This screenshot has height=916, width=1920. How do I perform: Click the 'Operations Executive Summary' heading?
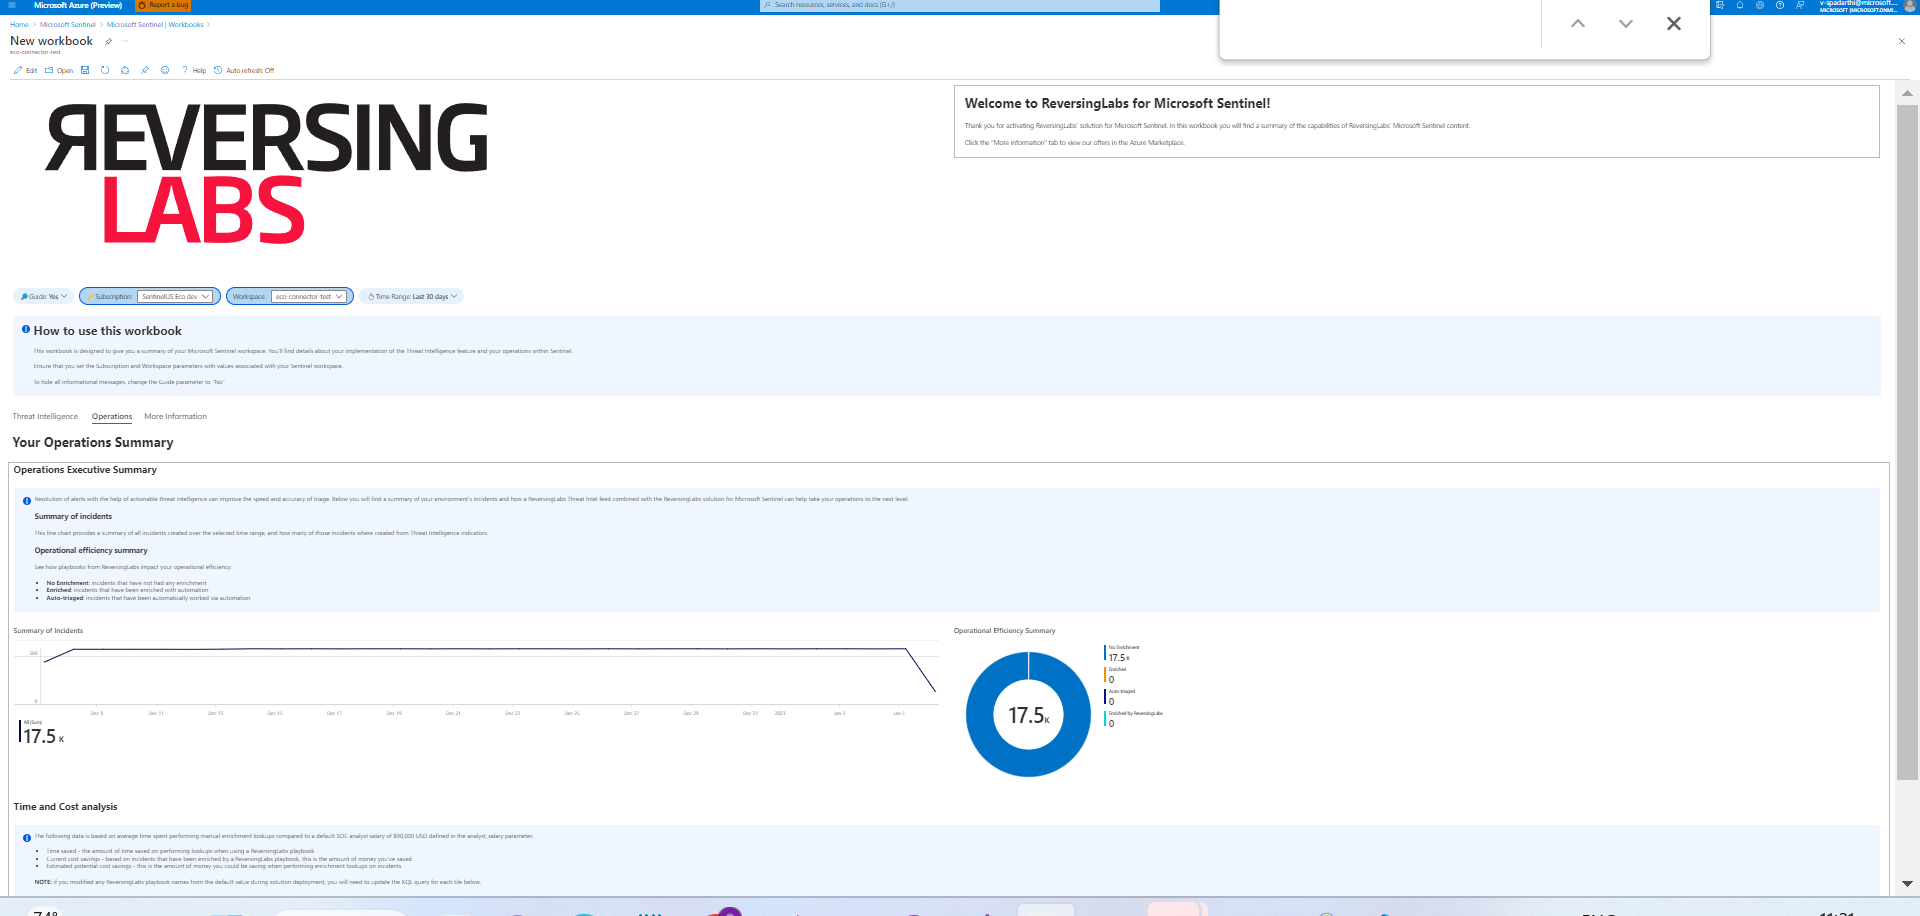(85, 470)
